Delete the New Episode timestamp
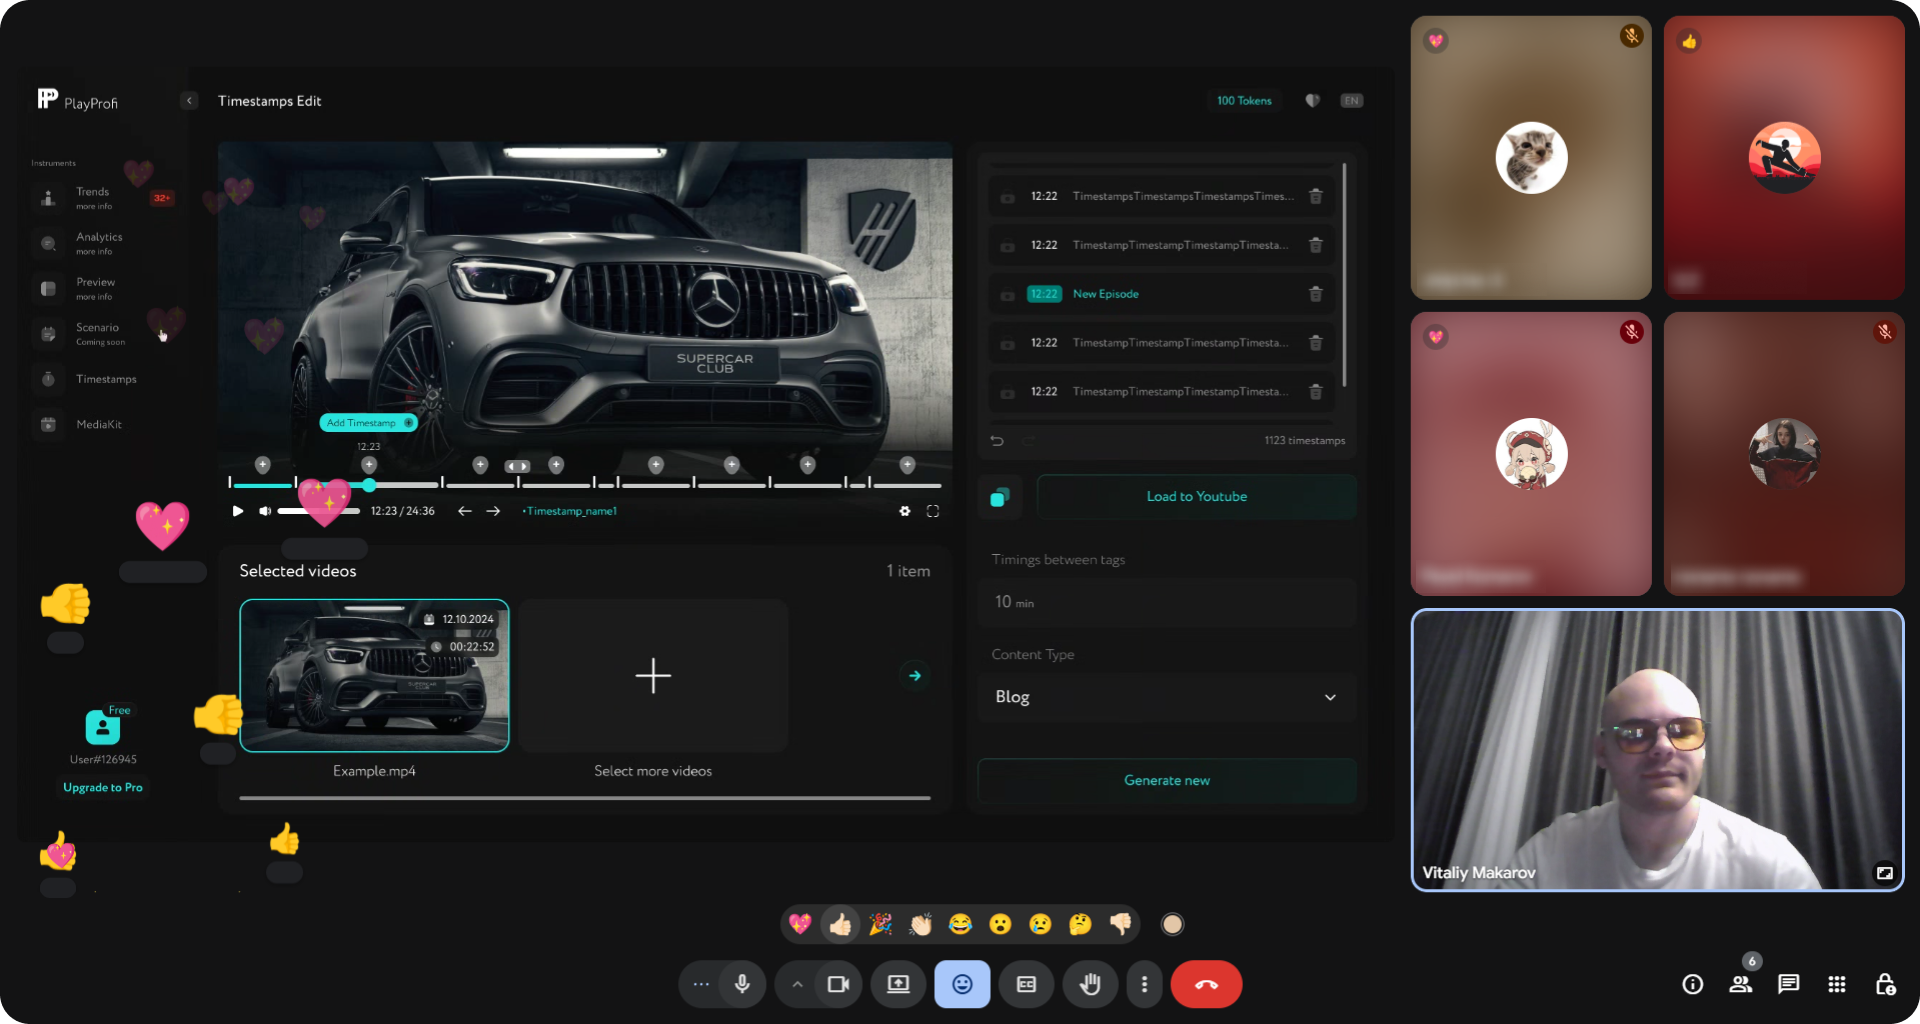1920x1024 pixels. coord(1316,294)
